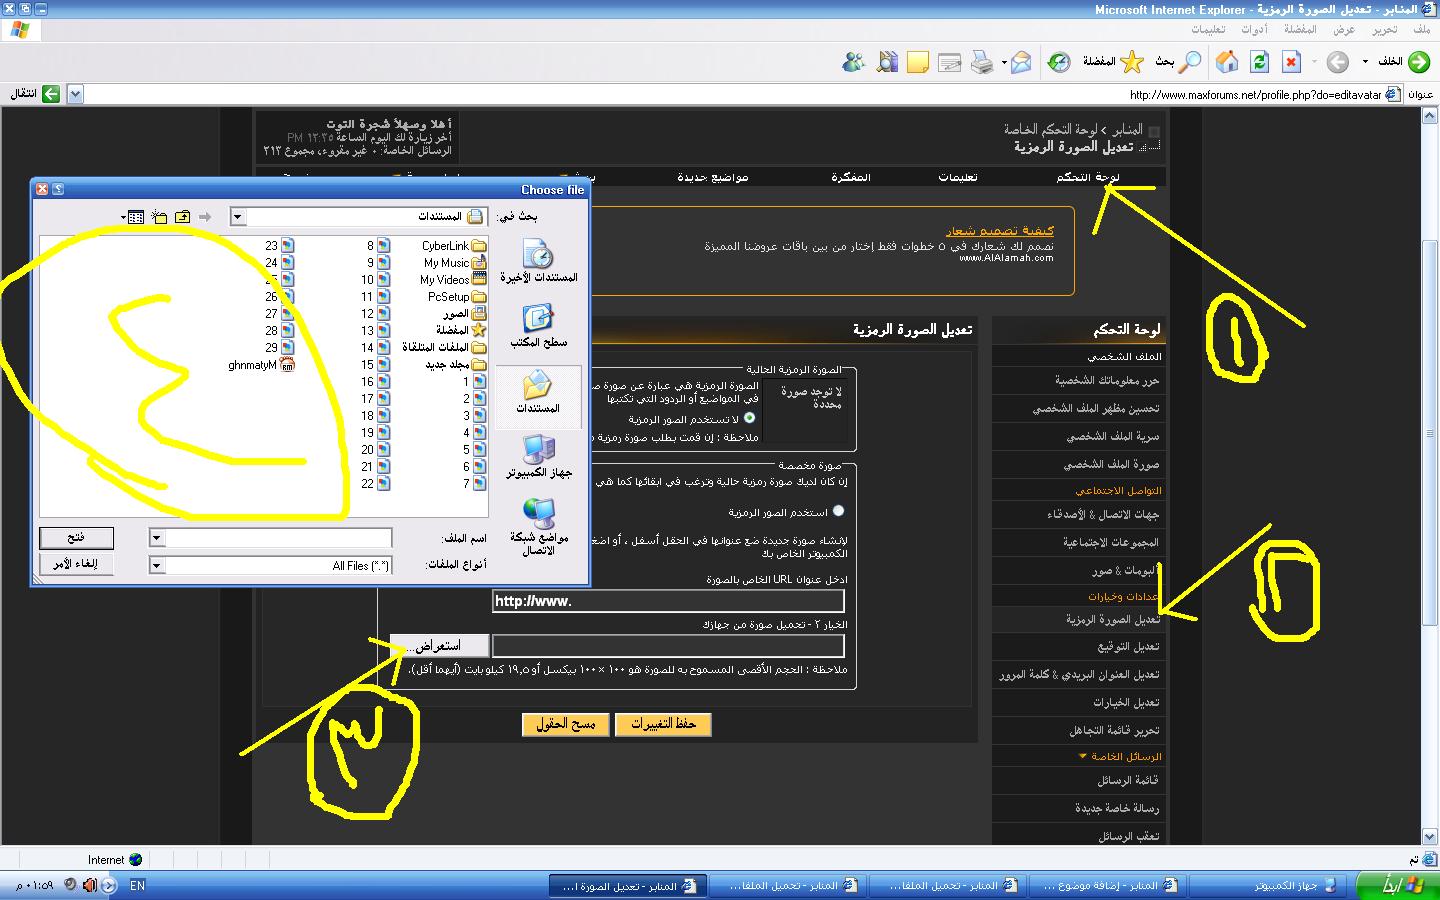Open Recent Documents in file dialog

539,261
